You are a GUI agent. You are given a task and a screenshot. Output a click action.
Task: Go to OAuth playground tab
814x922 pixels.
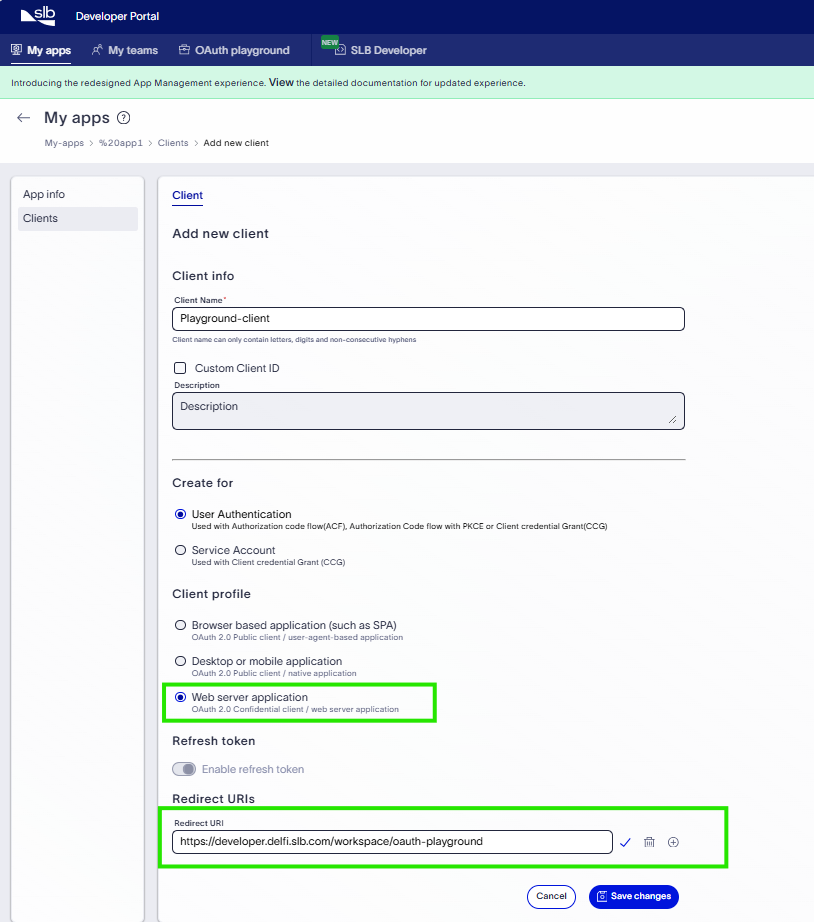234,50
